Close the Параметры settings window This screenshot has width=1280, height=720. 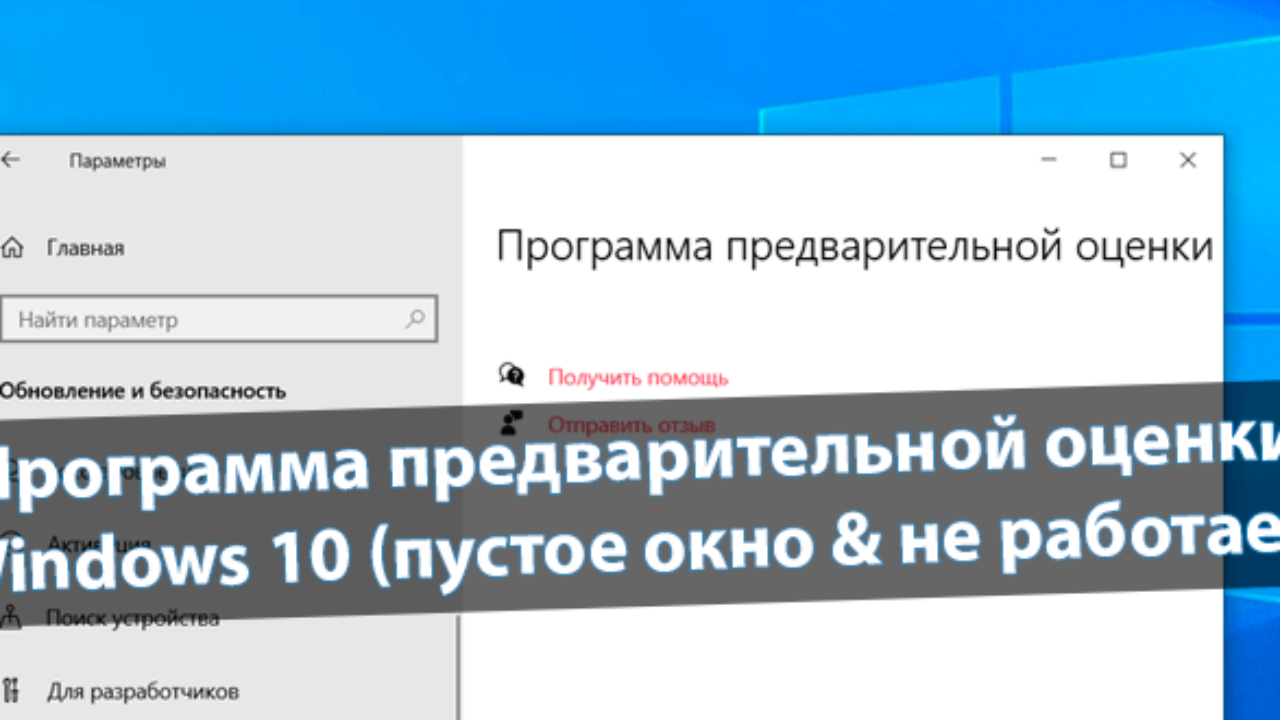(1188, 160)
